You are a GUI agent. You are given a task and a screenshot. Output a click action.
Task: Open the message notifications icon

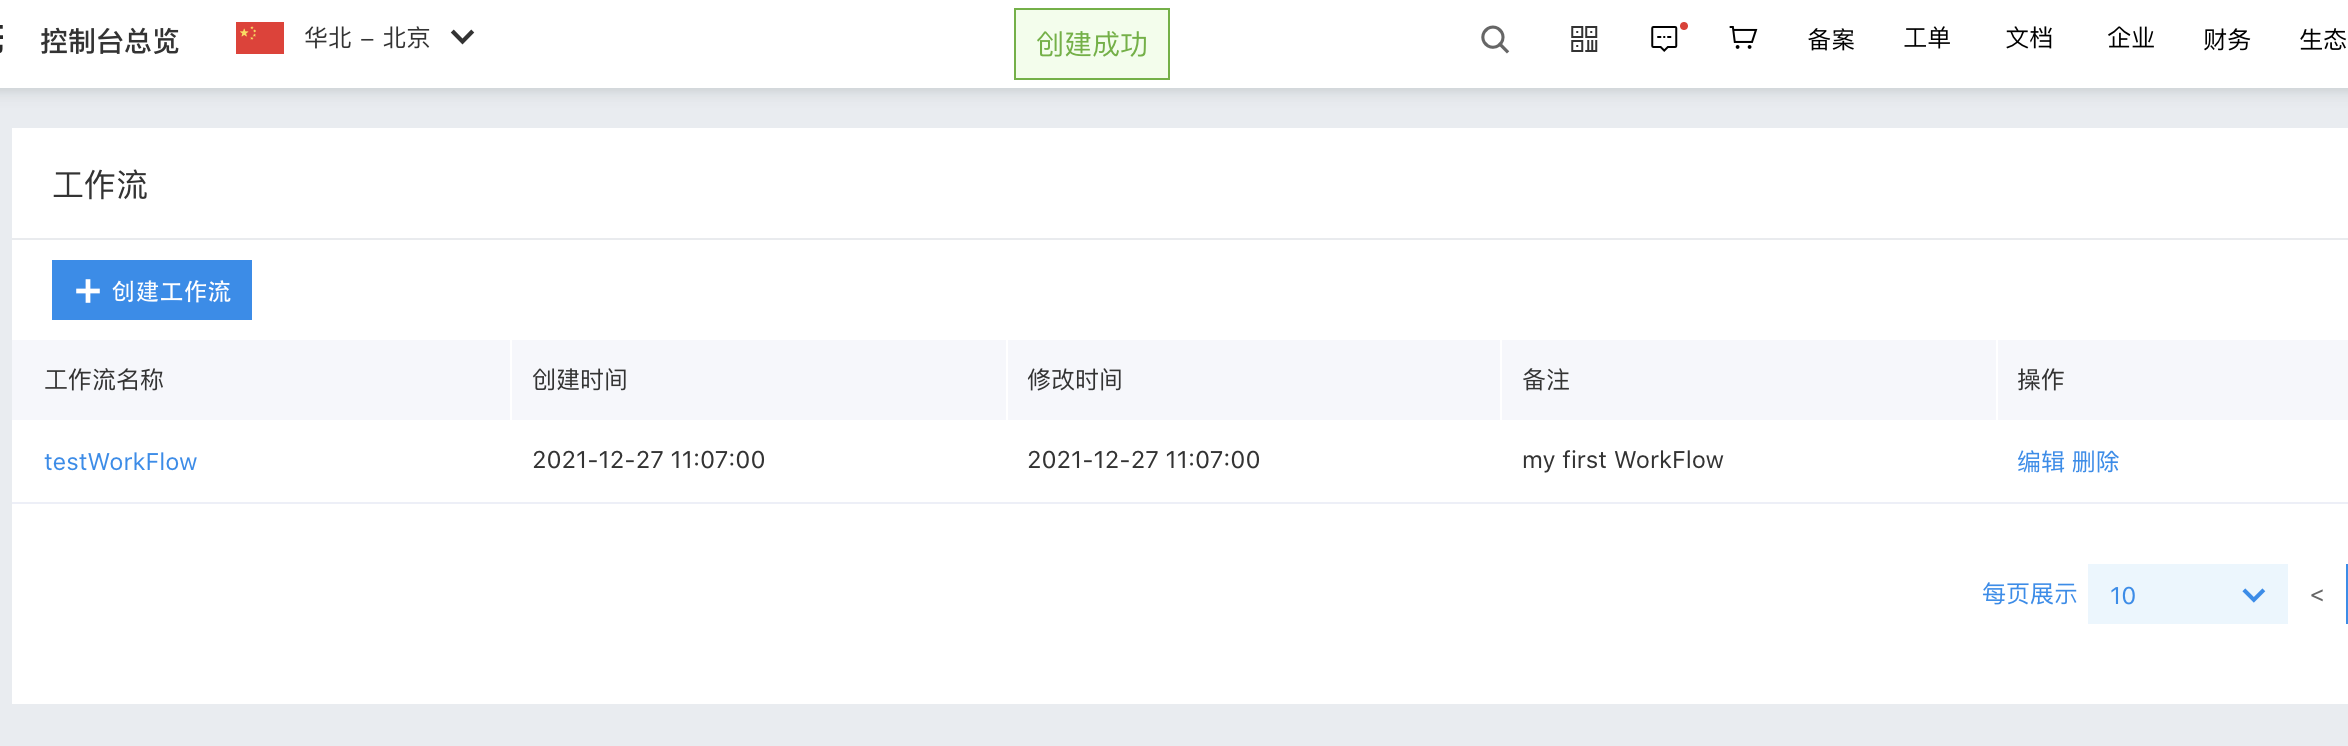point(1666,38)
